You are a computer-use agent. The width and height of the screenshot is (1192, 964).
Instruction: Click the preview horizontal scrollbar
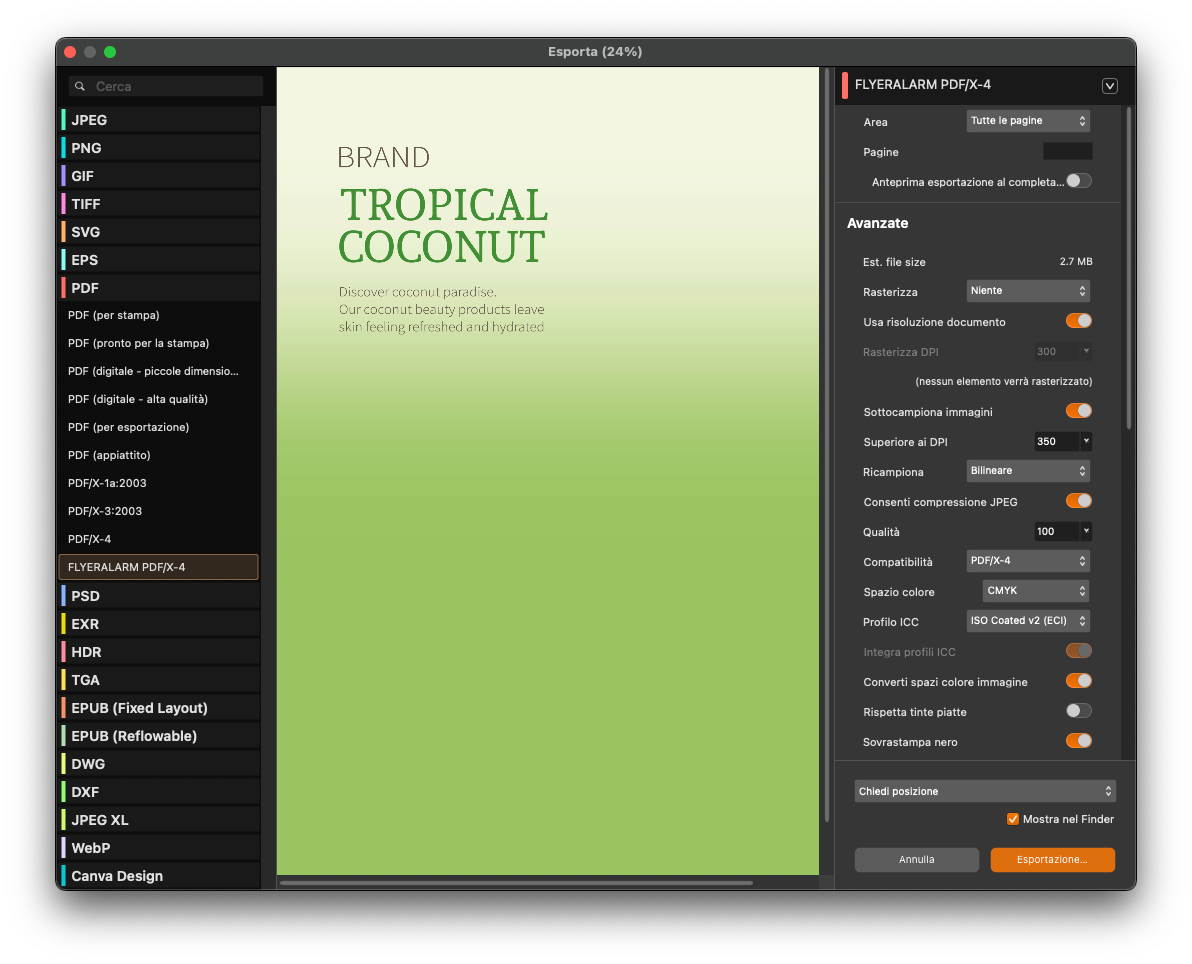[517, 883]
